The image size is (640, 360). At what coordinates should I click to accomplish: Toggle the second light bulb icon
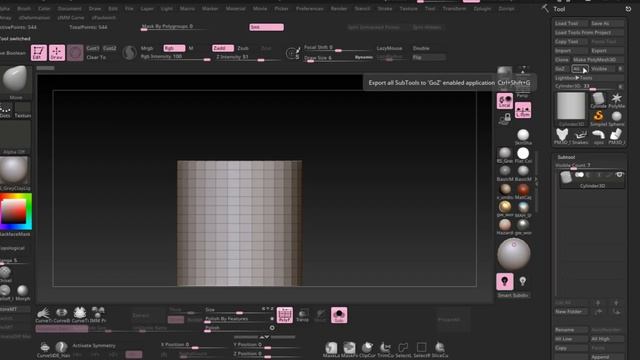tap(522, 281)
